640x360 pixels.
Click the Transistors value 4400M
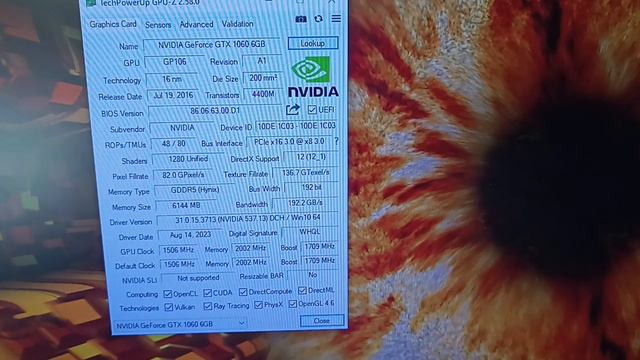(263, 94)
